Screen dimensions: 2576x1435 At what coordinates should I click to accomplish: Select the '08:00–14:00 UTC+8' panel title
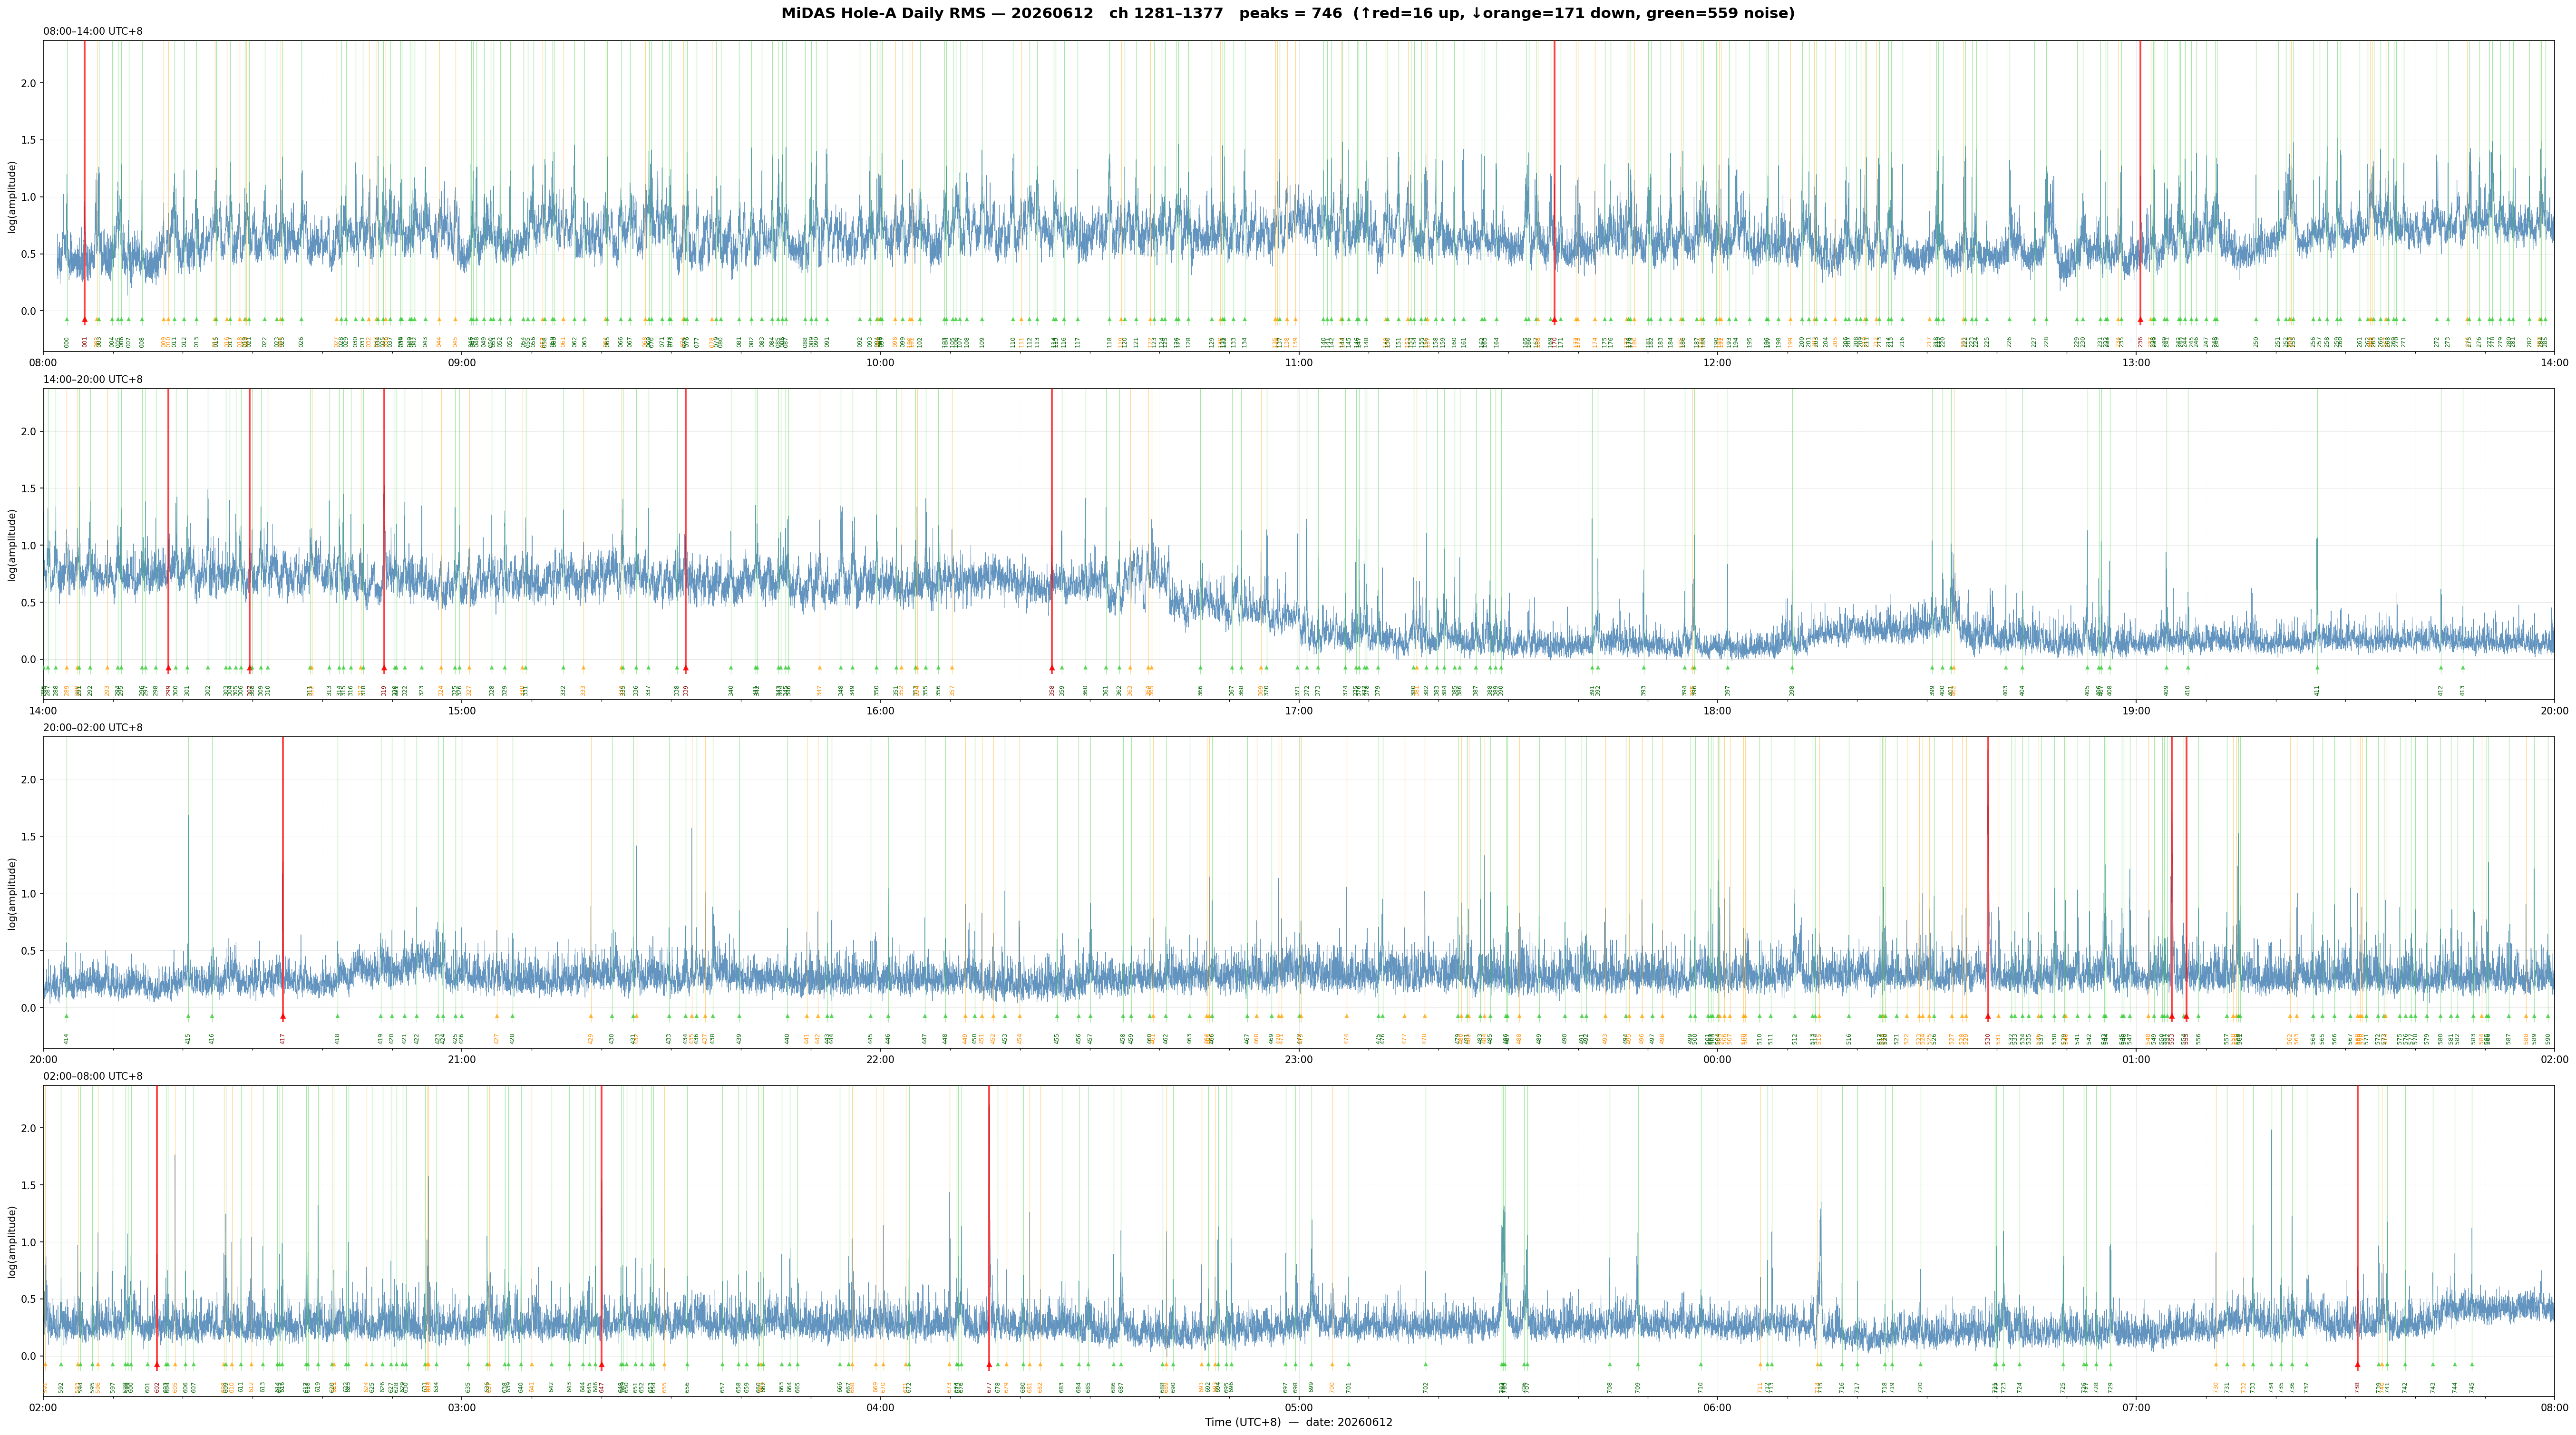click(93, 31)
